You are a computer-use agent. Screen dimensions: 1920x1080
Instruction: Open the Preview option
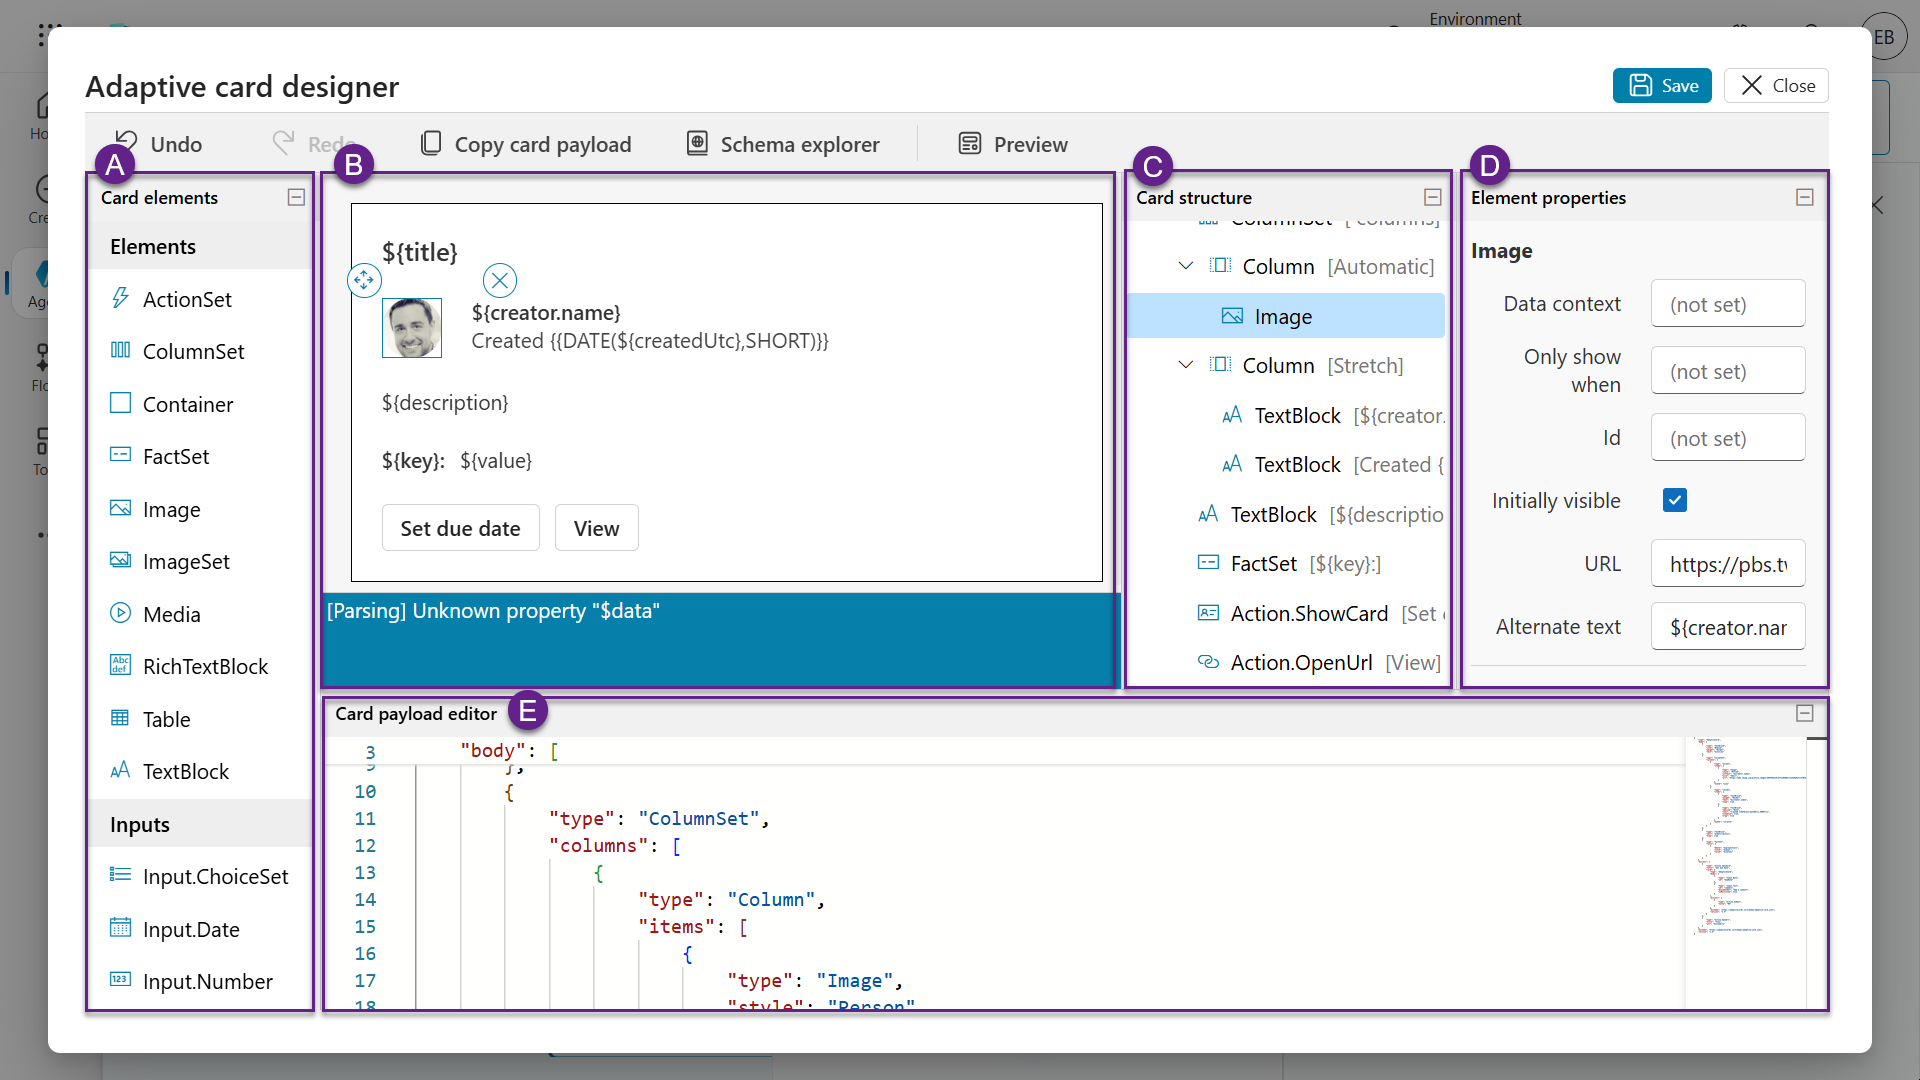pyautogui.click(x=1013, y=144)
